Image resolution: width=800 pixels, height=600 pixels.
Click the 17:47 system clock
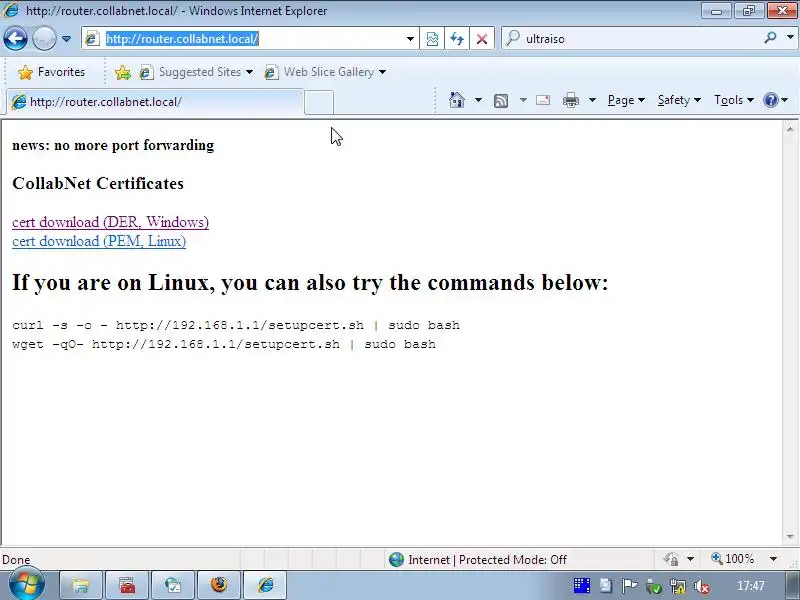[x=751, y=586]
